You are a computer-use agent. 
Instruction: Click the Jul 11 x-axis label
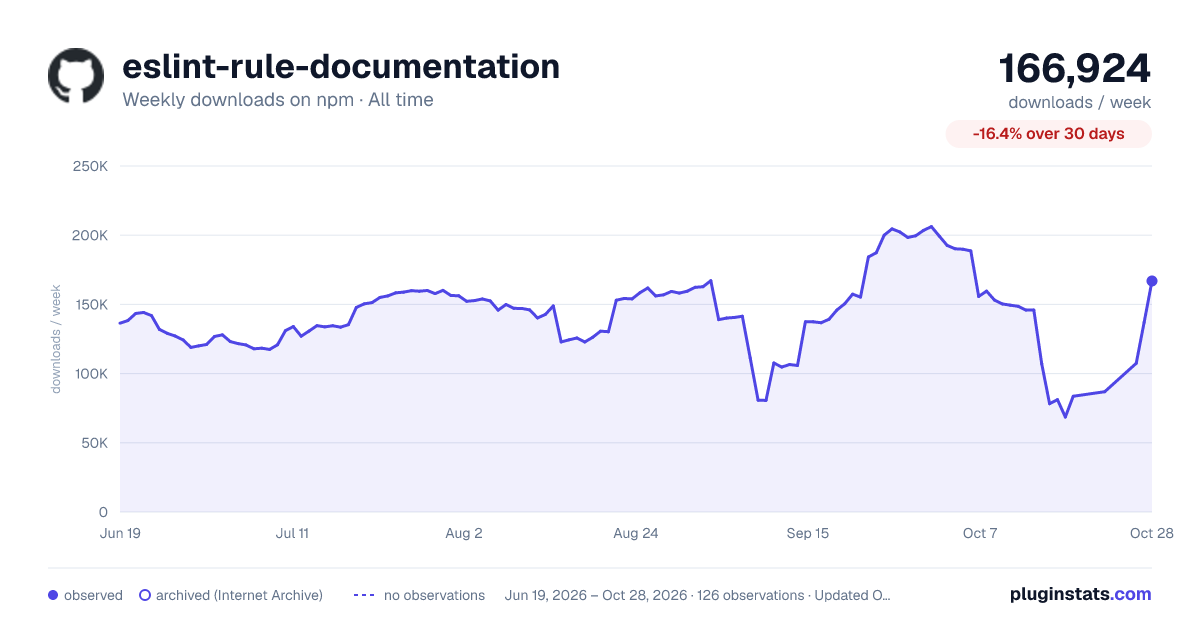click(x=292, y=533)
